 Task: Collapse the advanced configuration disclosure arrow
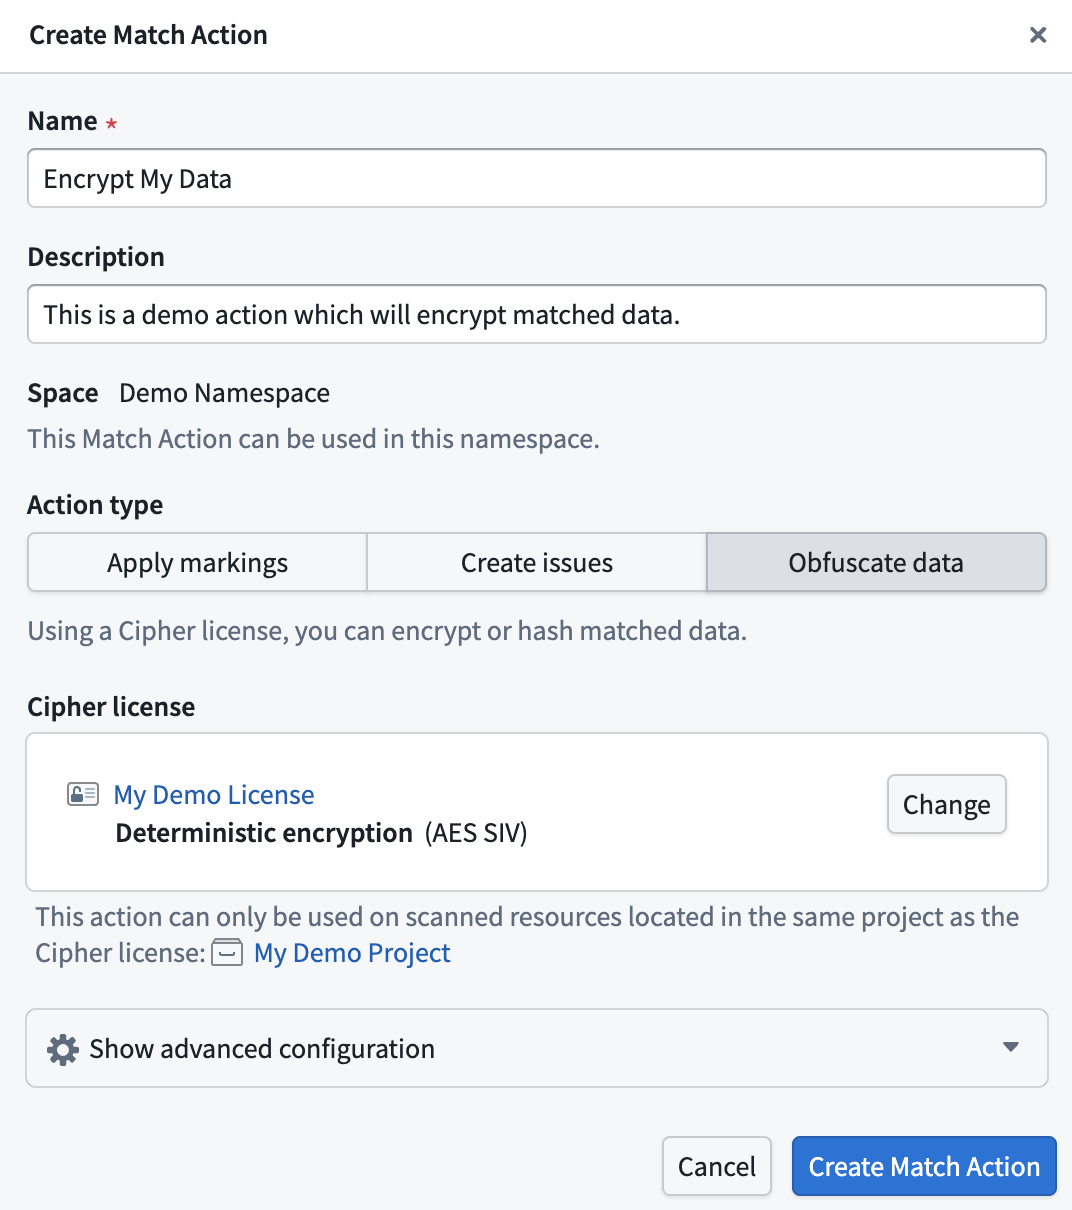[x=1010, y=1048]
